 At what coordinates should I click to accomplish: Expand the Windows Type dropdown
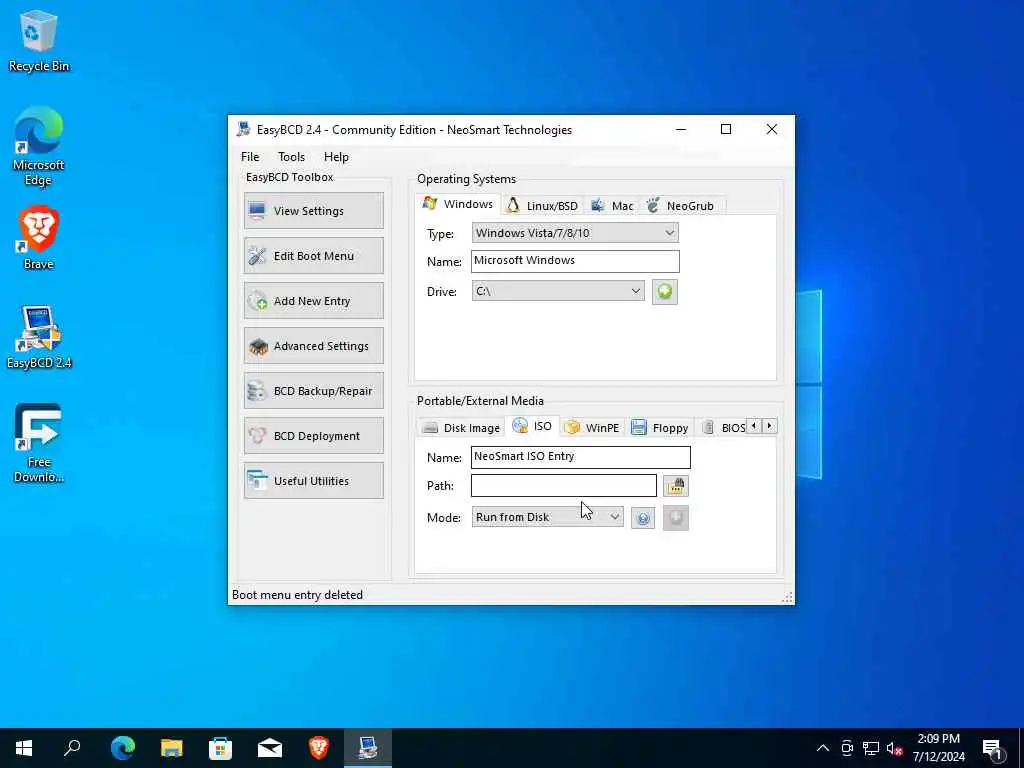575,232
